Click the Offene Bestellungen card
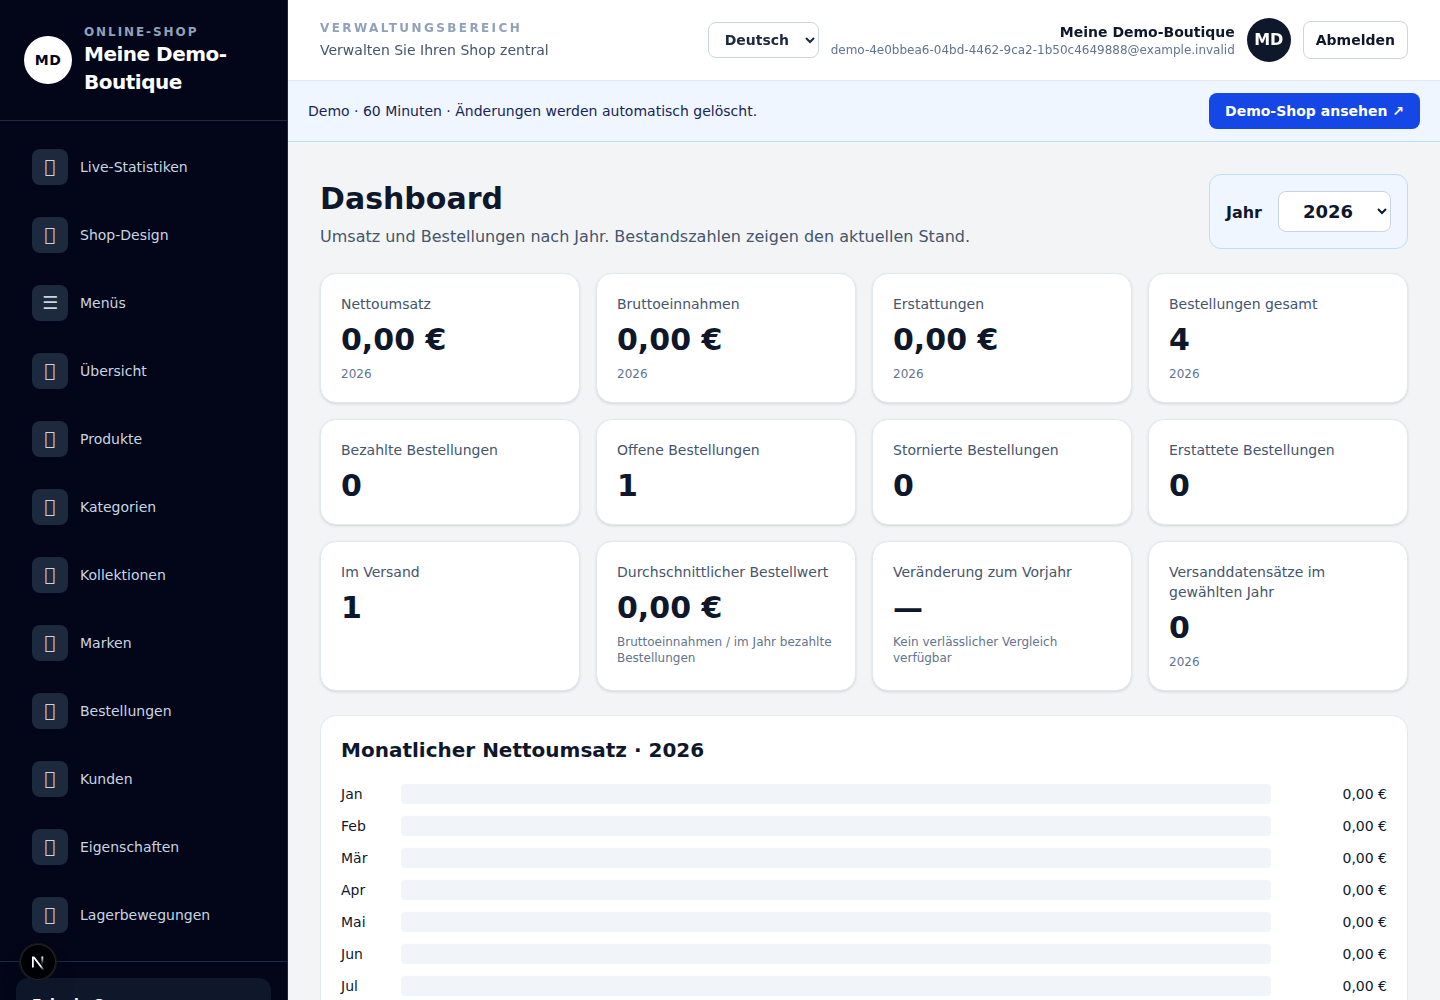This screenshot has width=1440, height=1000. [726, 472]
